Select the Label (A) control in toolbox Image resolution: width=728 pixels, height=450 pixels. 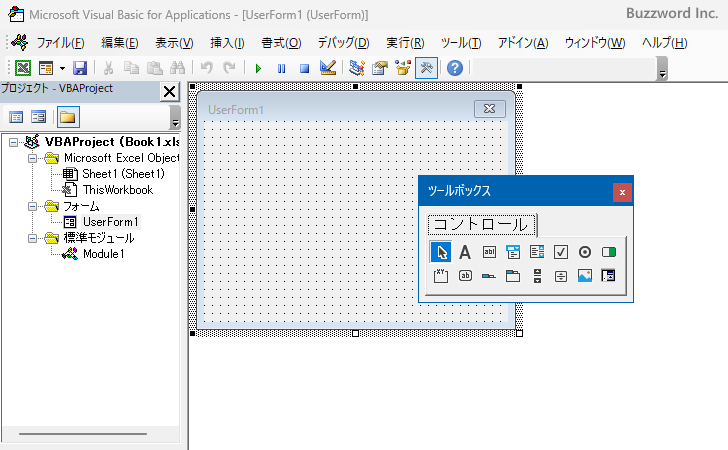pyautogui.click(x=465, y=252)
